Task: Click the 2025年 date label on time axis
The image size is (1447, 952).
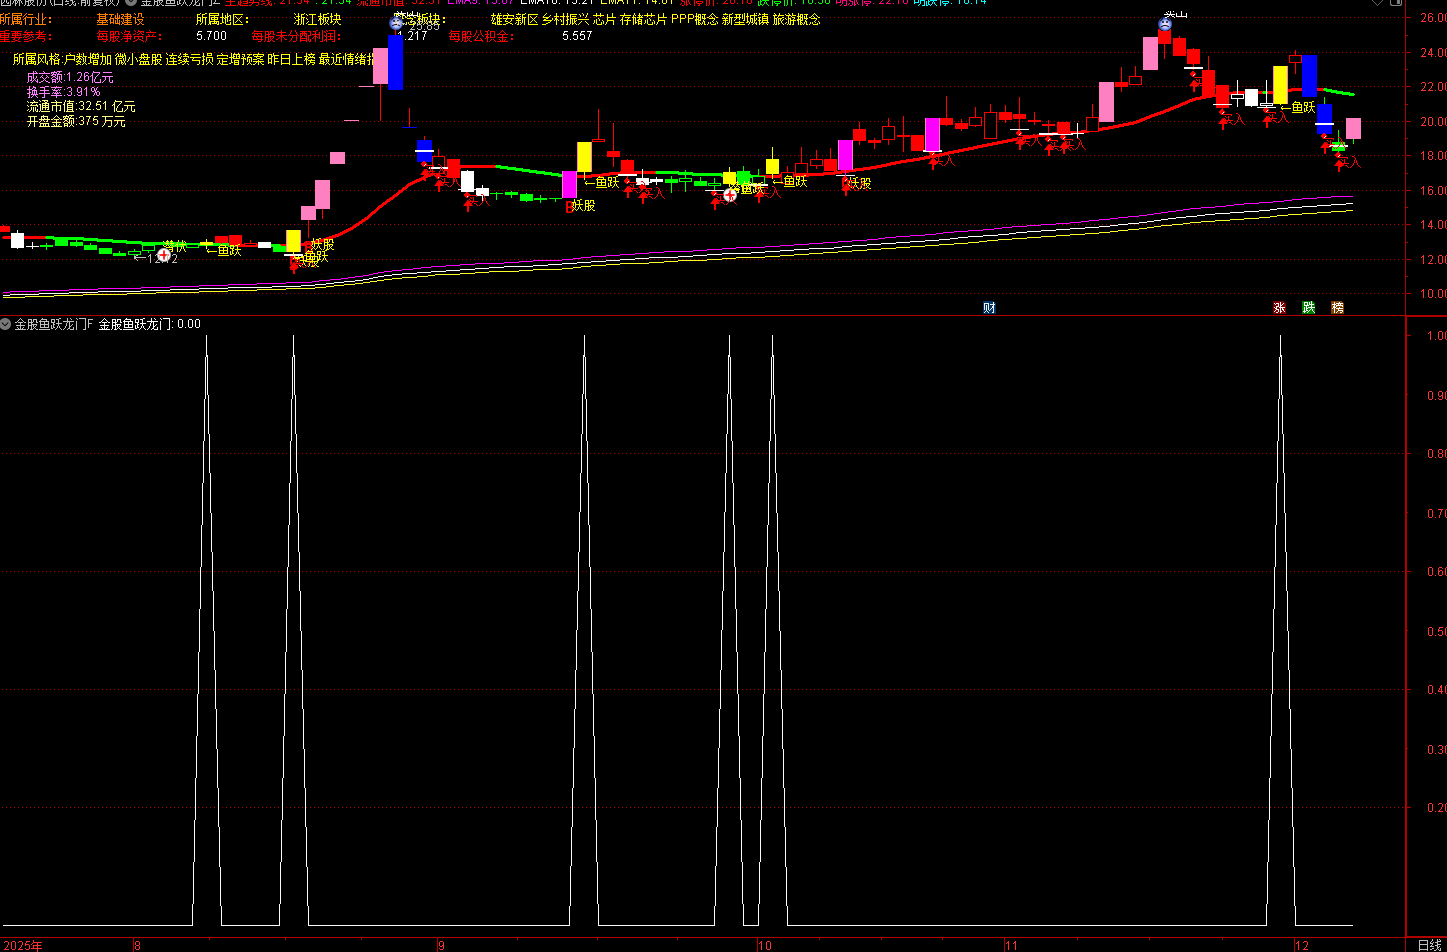Action: (x=22, y=945)
